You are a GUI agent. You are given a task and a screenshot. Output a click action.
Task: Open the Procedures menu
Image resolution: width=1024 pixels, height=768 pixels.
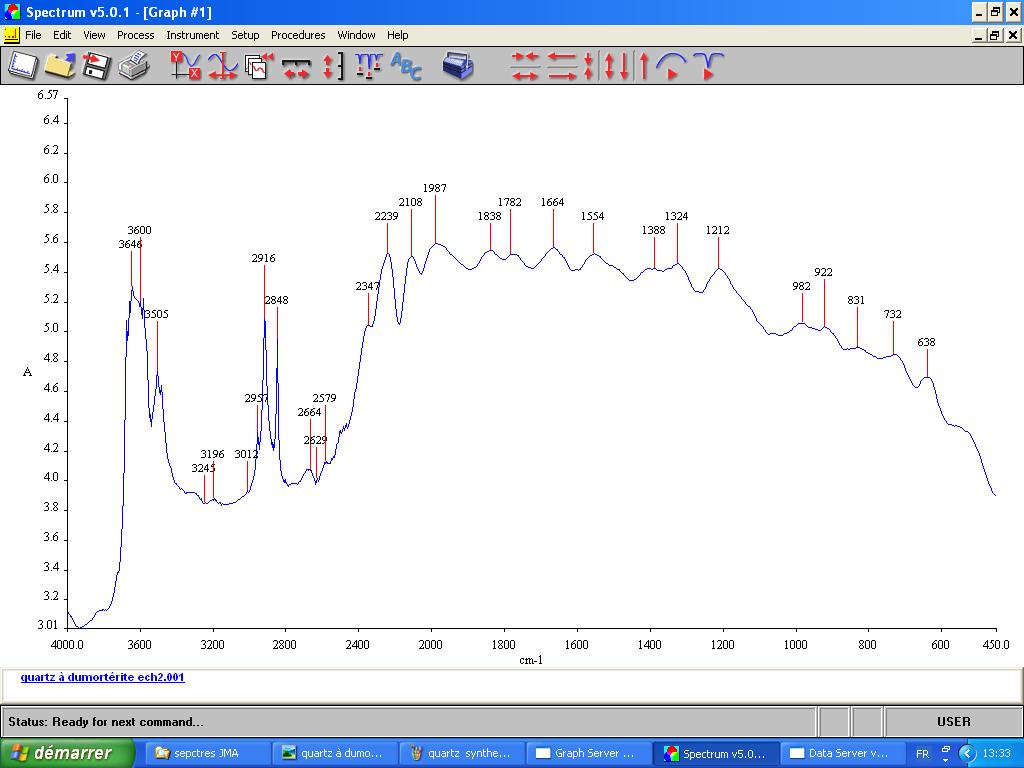click(x=298, y=35)
